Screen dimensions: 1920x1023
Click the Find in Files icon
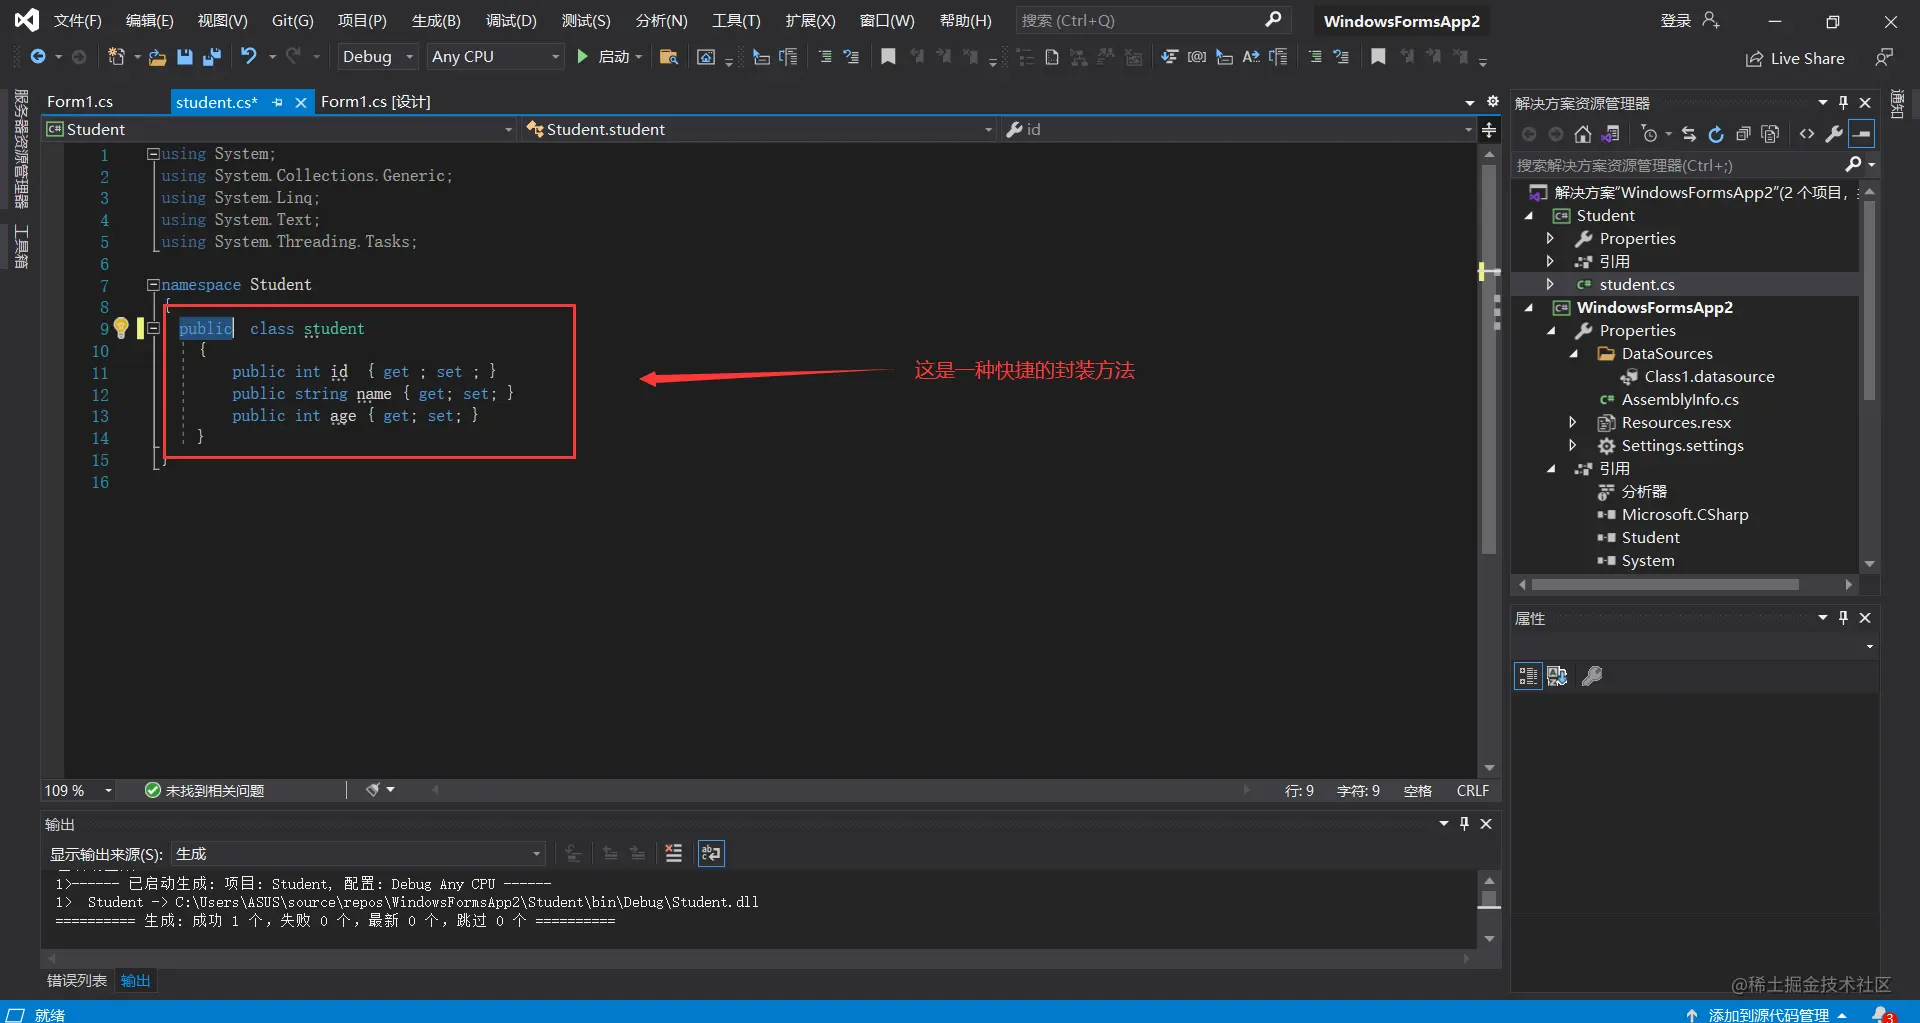[x=669, y=57]
